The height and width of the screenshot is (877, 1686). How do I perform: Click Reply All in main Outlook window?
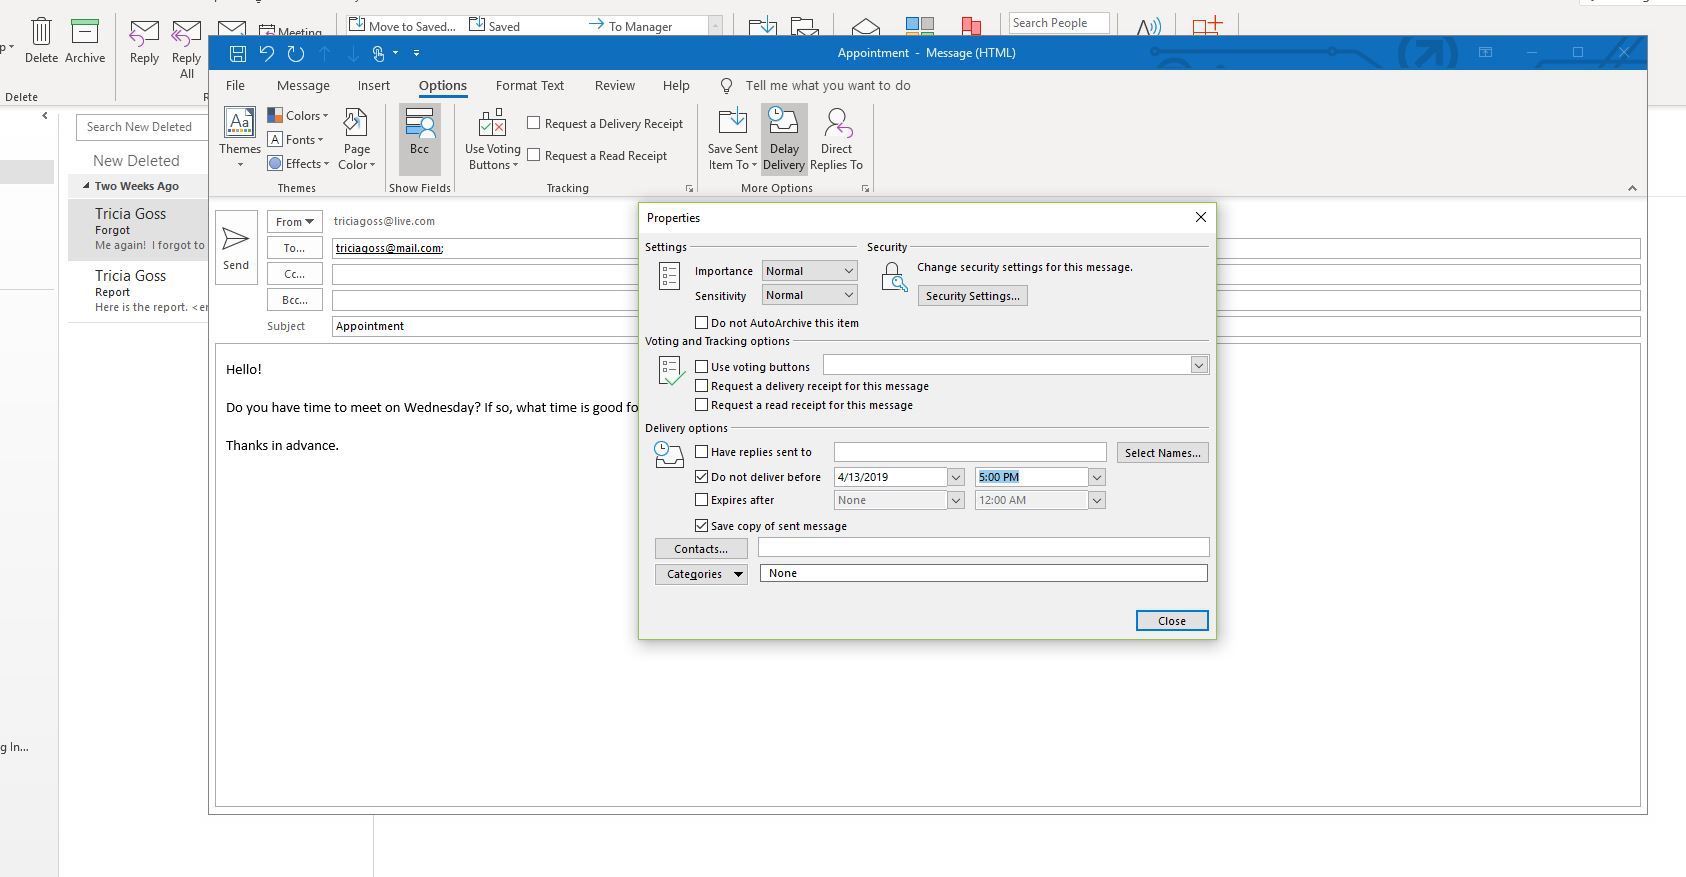pyautogui.click(x=186, y=50)
